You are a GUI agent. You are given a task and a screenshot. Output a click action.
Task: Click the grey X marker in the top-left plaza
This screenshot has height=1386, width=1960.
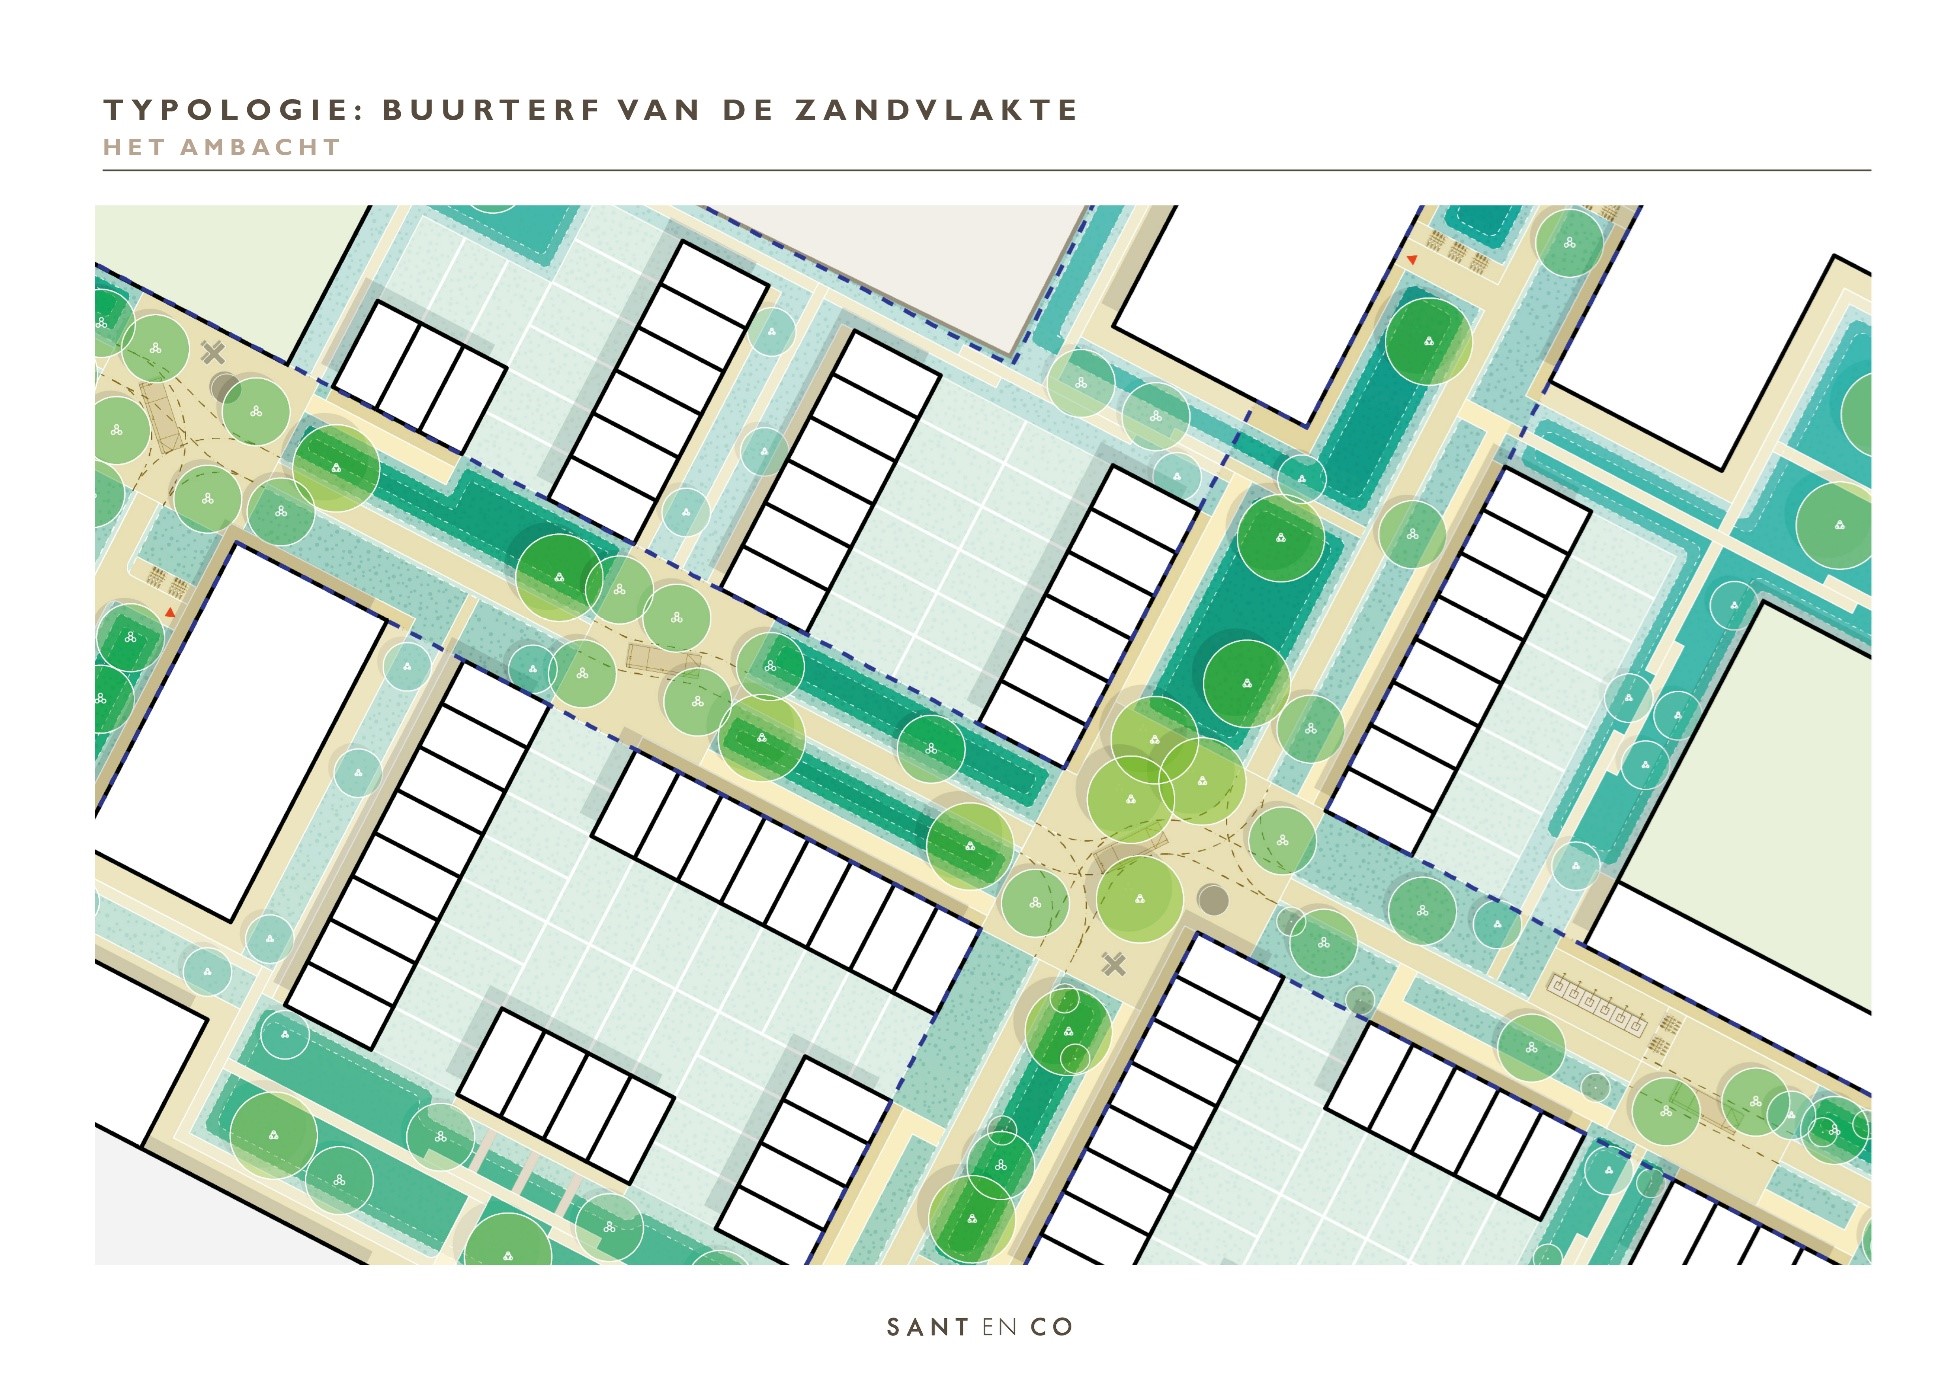pos(213,352)
